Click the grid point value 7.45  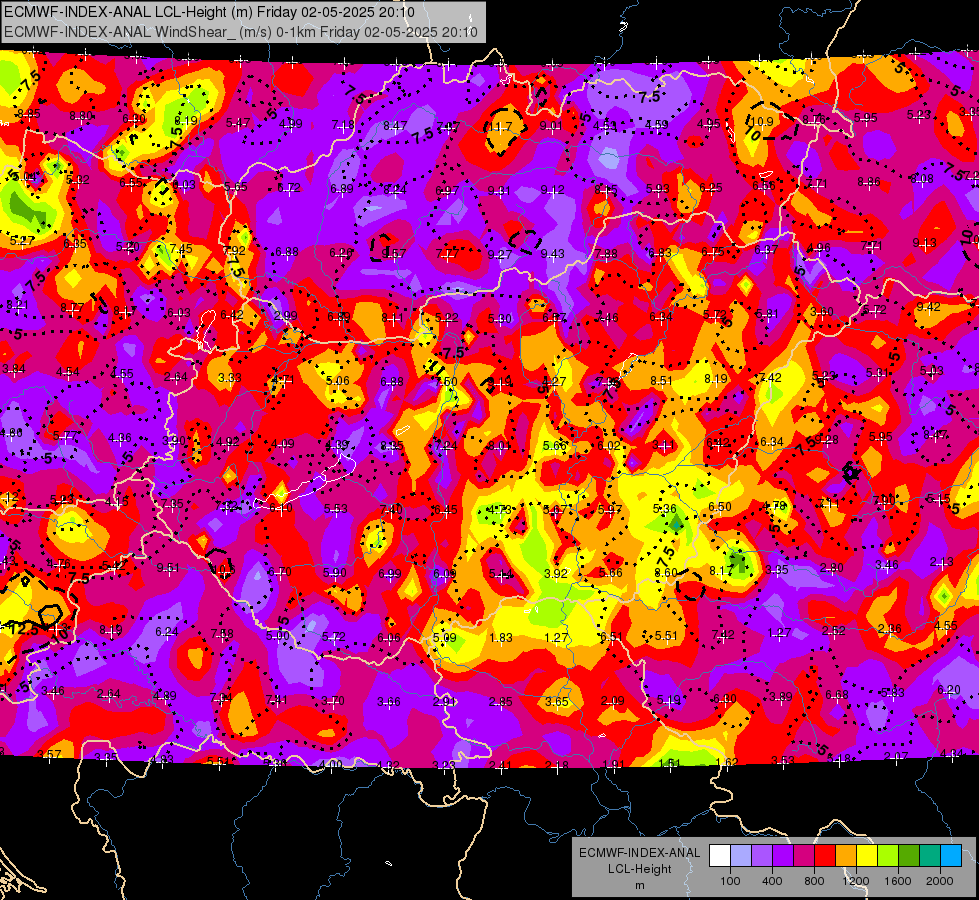tap(180, 249)
